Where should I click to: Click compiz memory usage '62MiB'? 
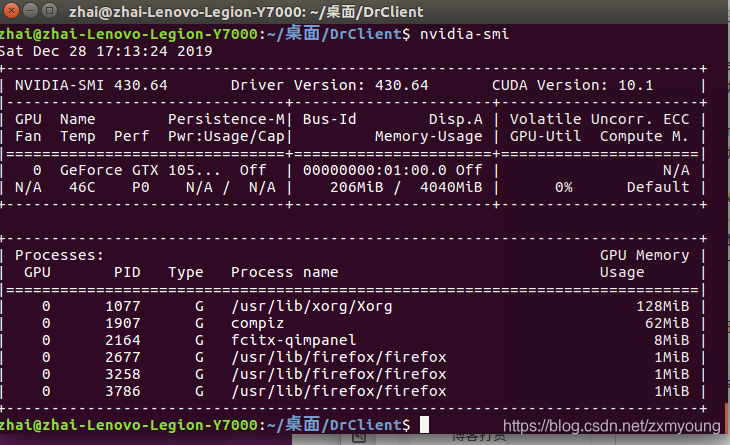pos(667,323)
